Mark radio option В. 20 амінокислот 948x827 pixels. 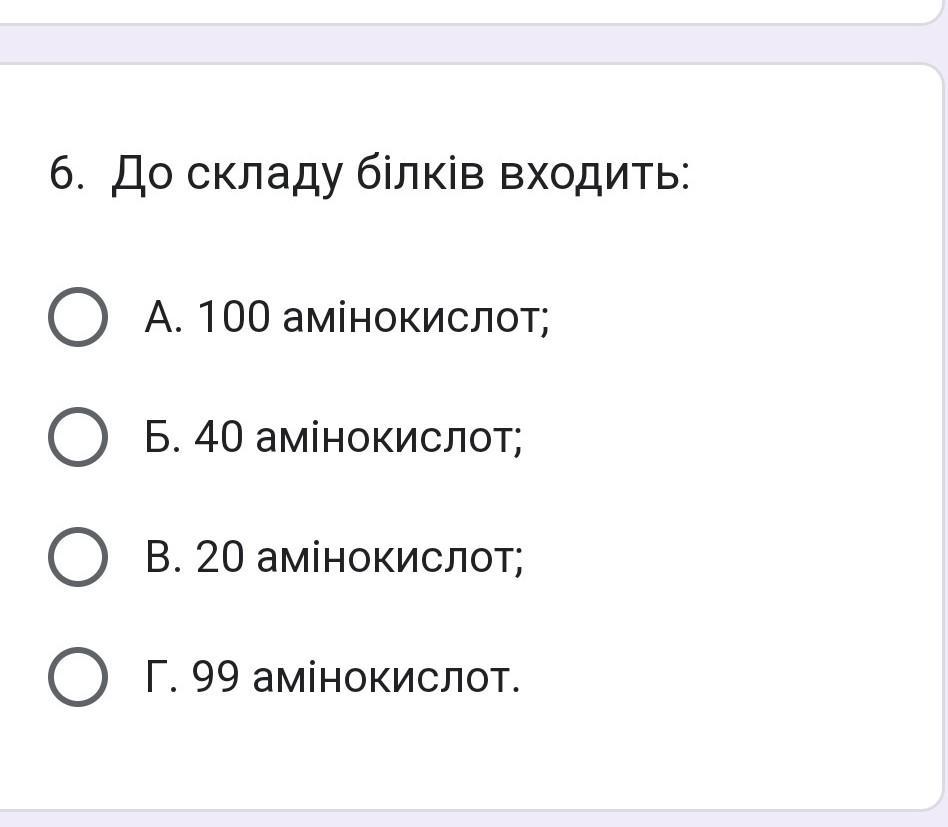(77, 557)
